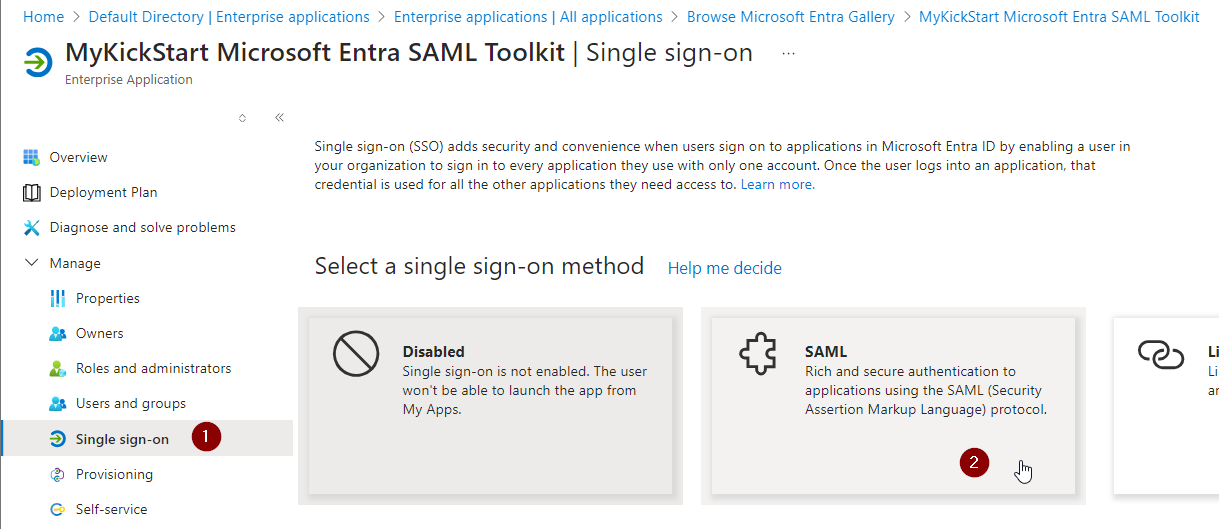
Task: Navigate to Browse Microsoft Entra Gallery breadcrumb
Action: coord(790,17)
